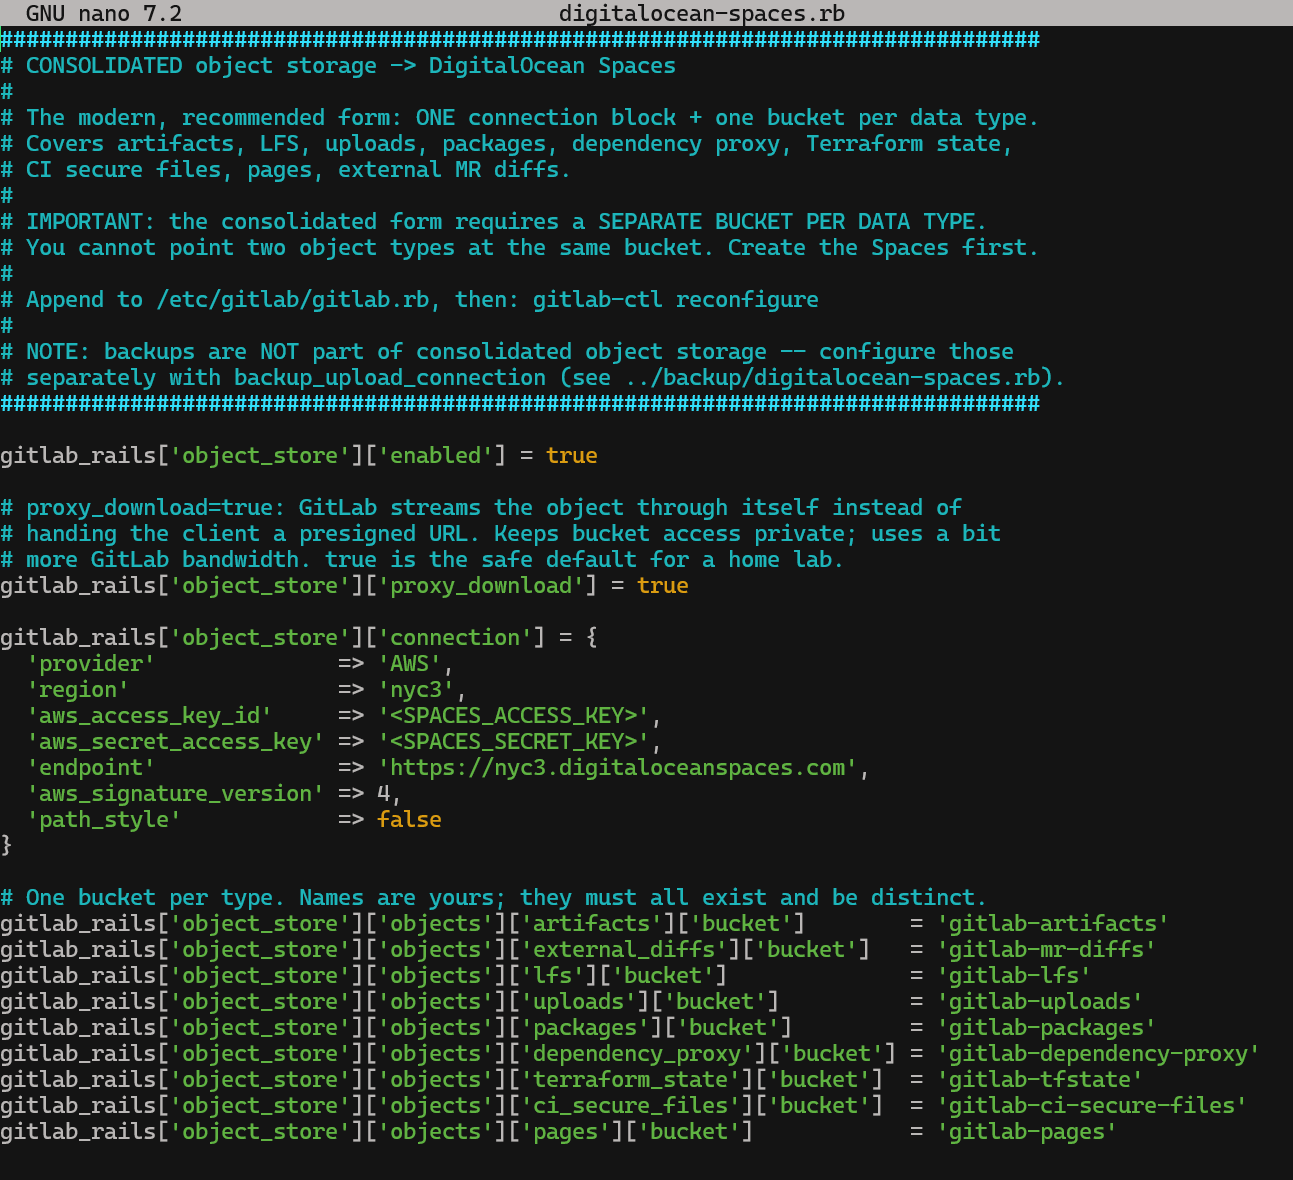Click the 'SEPARATE BUCKET PER DATA TYPE' text
The width and height of the screenshot is (1293, 1180).
coord(786,222)
